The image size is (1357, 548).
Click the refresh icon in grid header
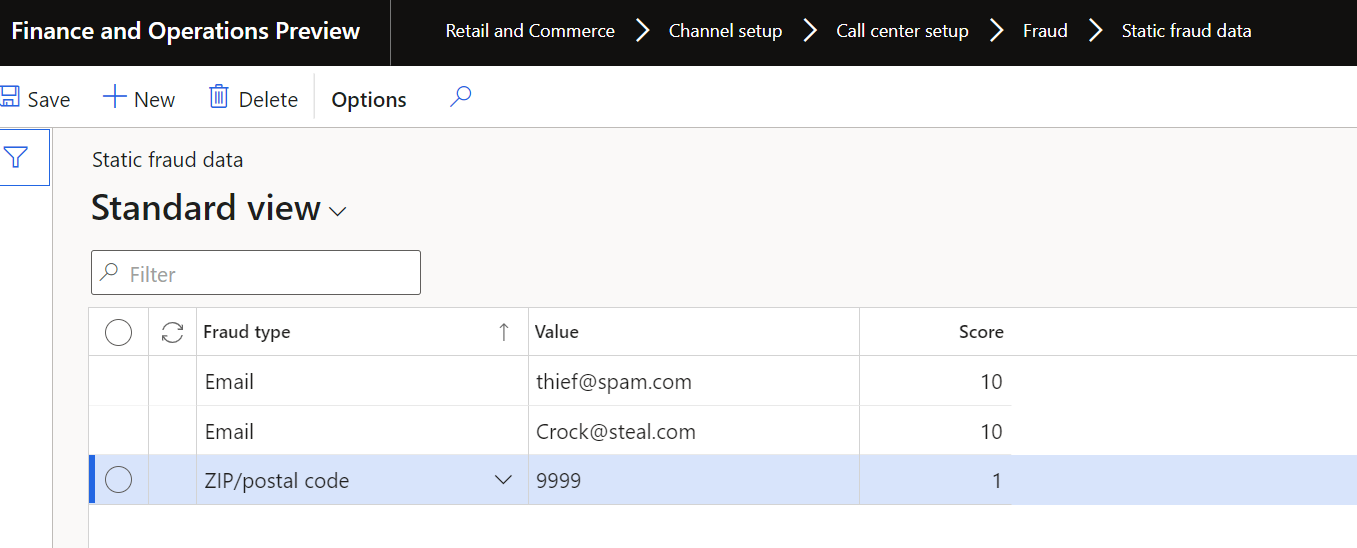(x=172, y=332)
